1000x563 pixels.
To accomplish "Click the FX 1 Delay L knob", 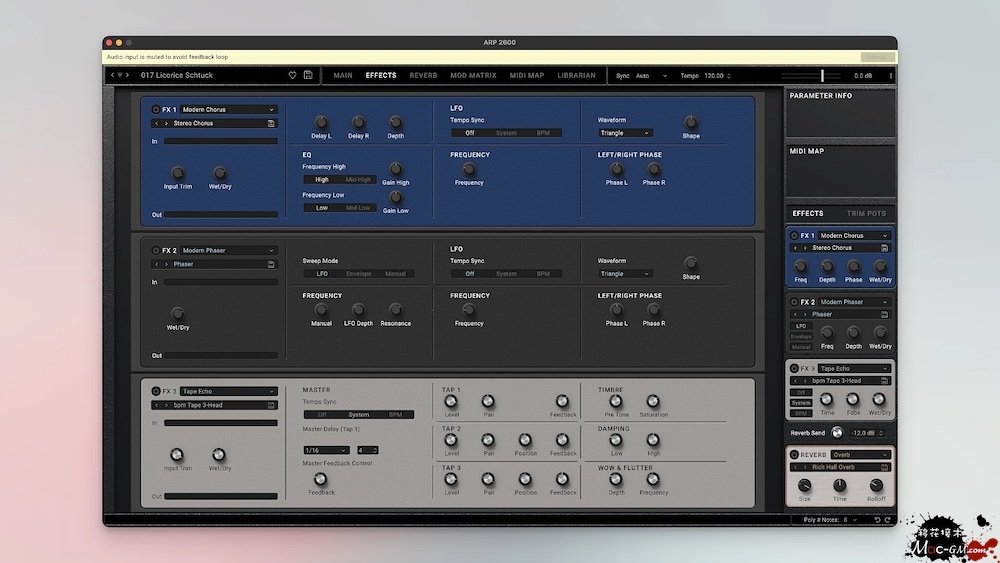I will 321,122.
